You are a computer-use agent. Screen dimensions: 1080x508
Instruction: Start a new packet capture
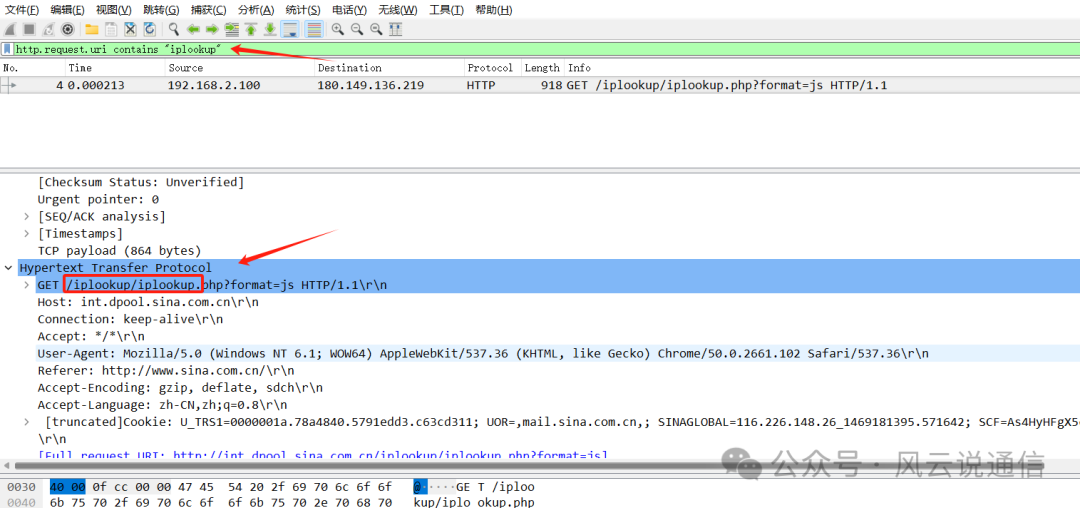click(10, 29)
